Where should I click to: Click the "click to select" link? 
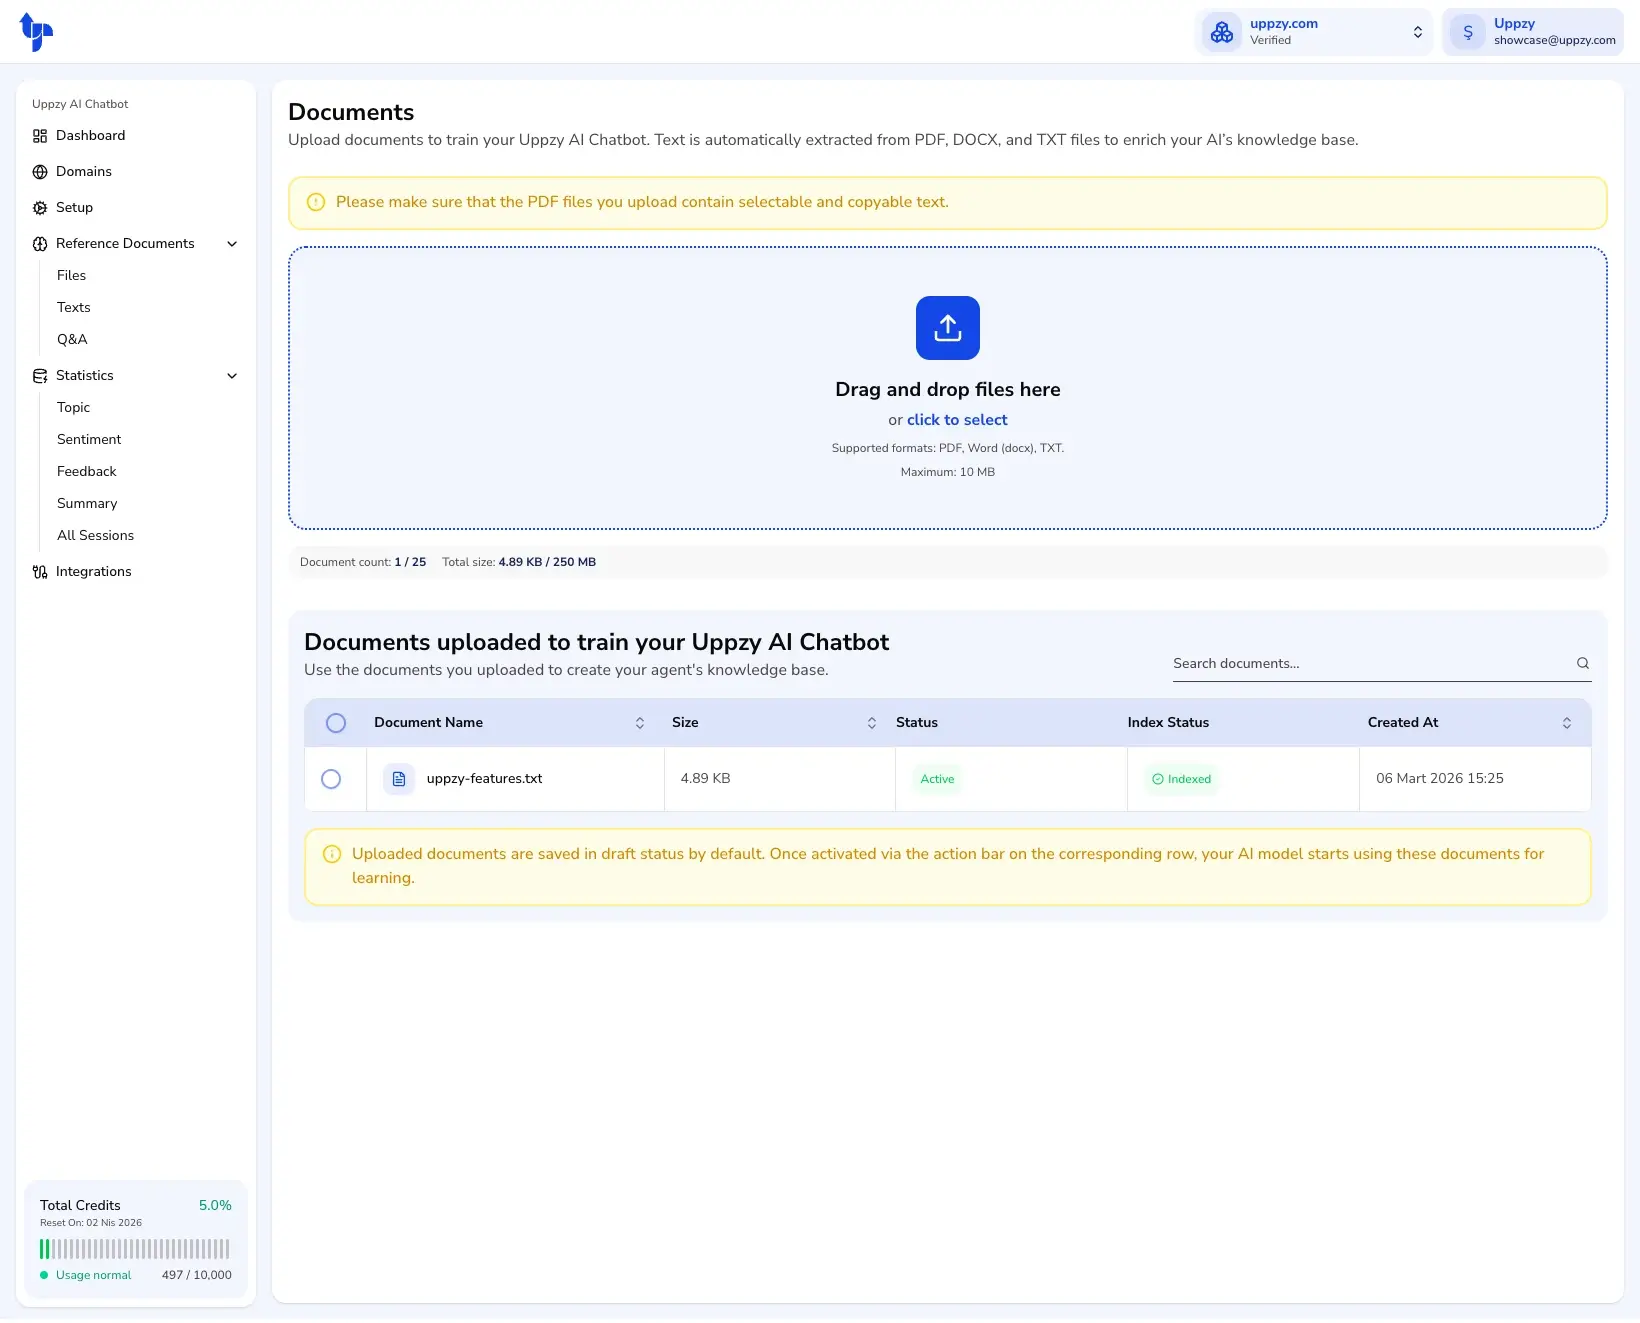click(x=956, y=420)
